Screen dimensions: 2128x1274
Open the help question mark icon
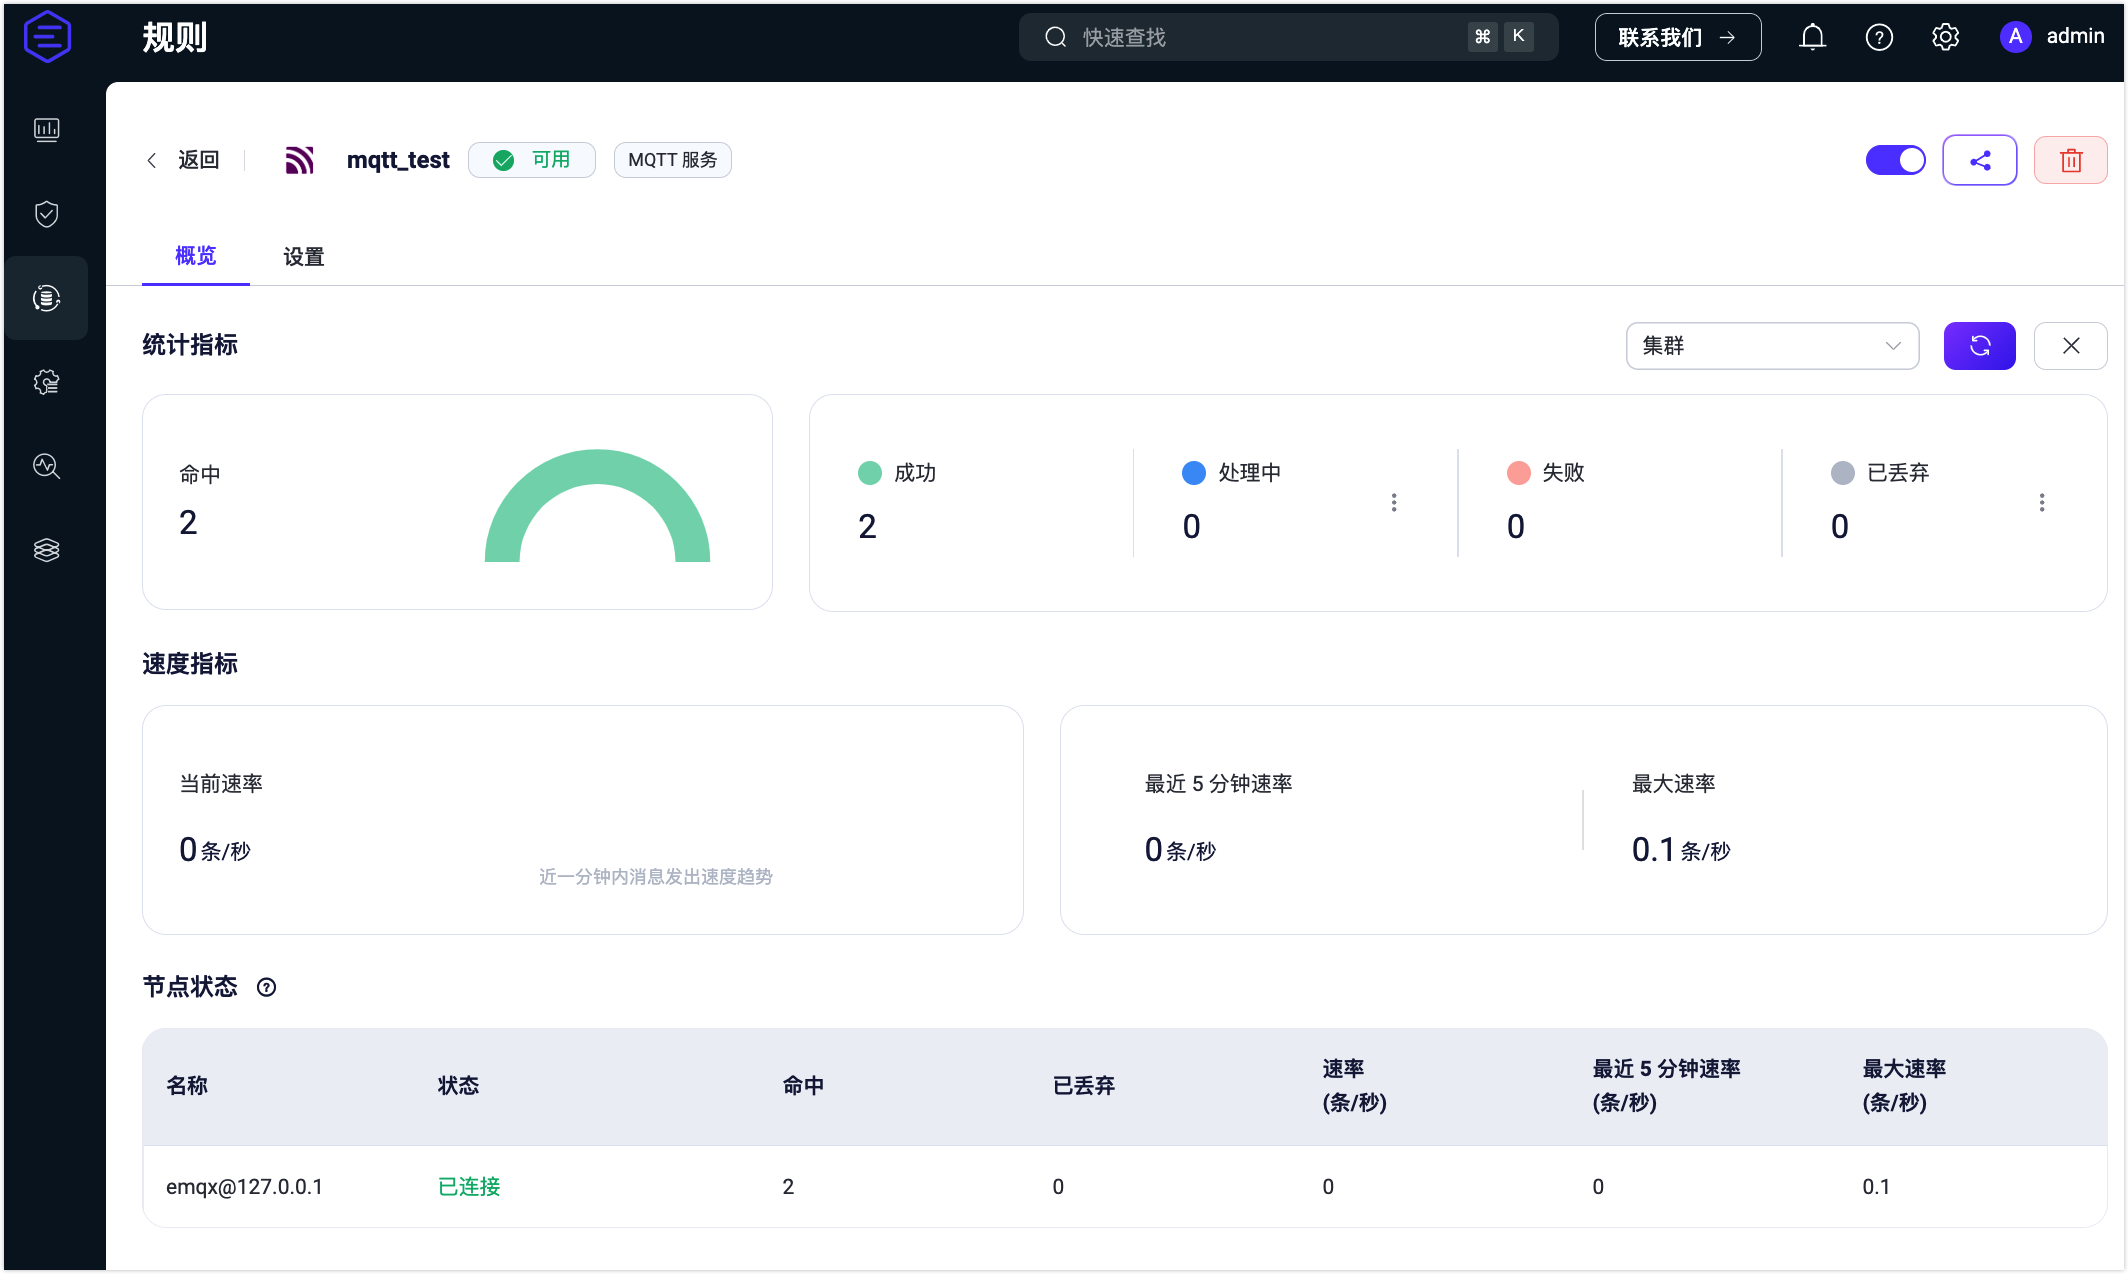pos(1879,37)
